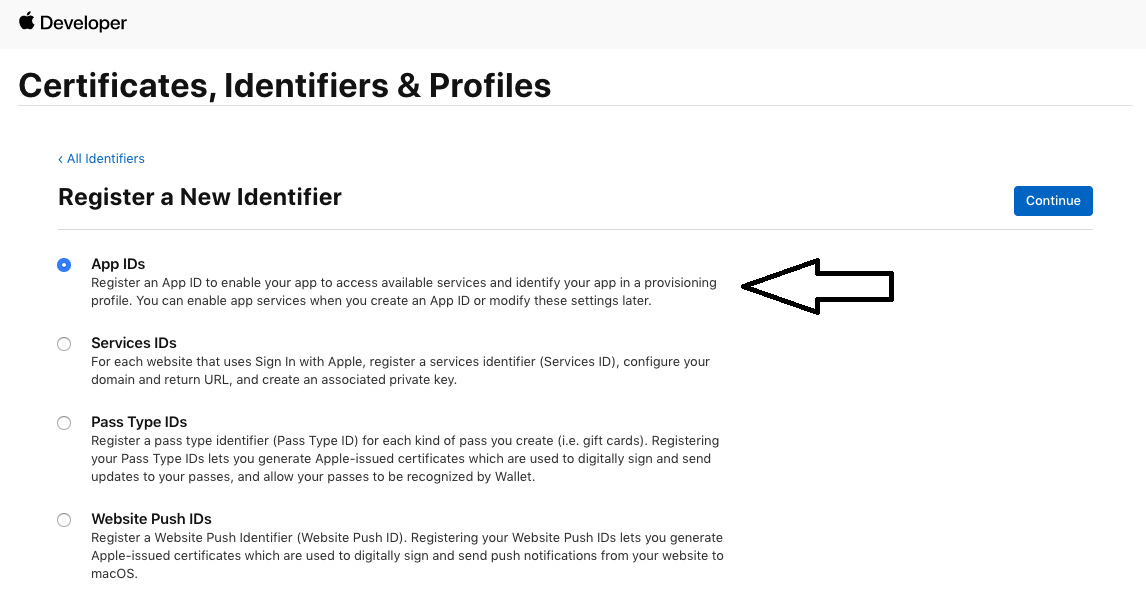The height and width of the screenshot is (596, 1146).
Task: Click the black arrow pointing at App IDs
Action: (x=817, y=287)
